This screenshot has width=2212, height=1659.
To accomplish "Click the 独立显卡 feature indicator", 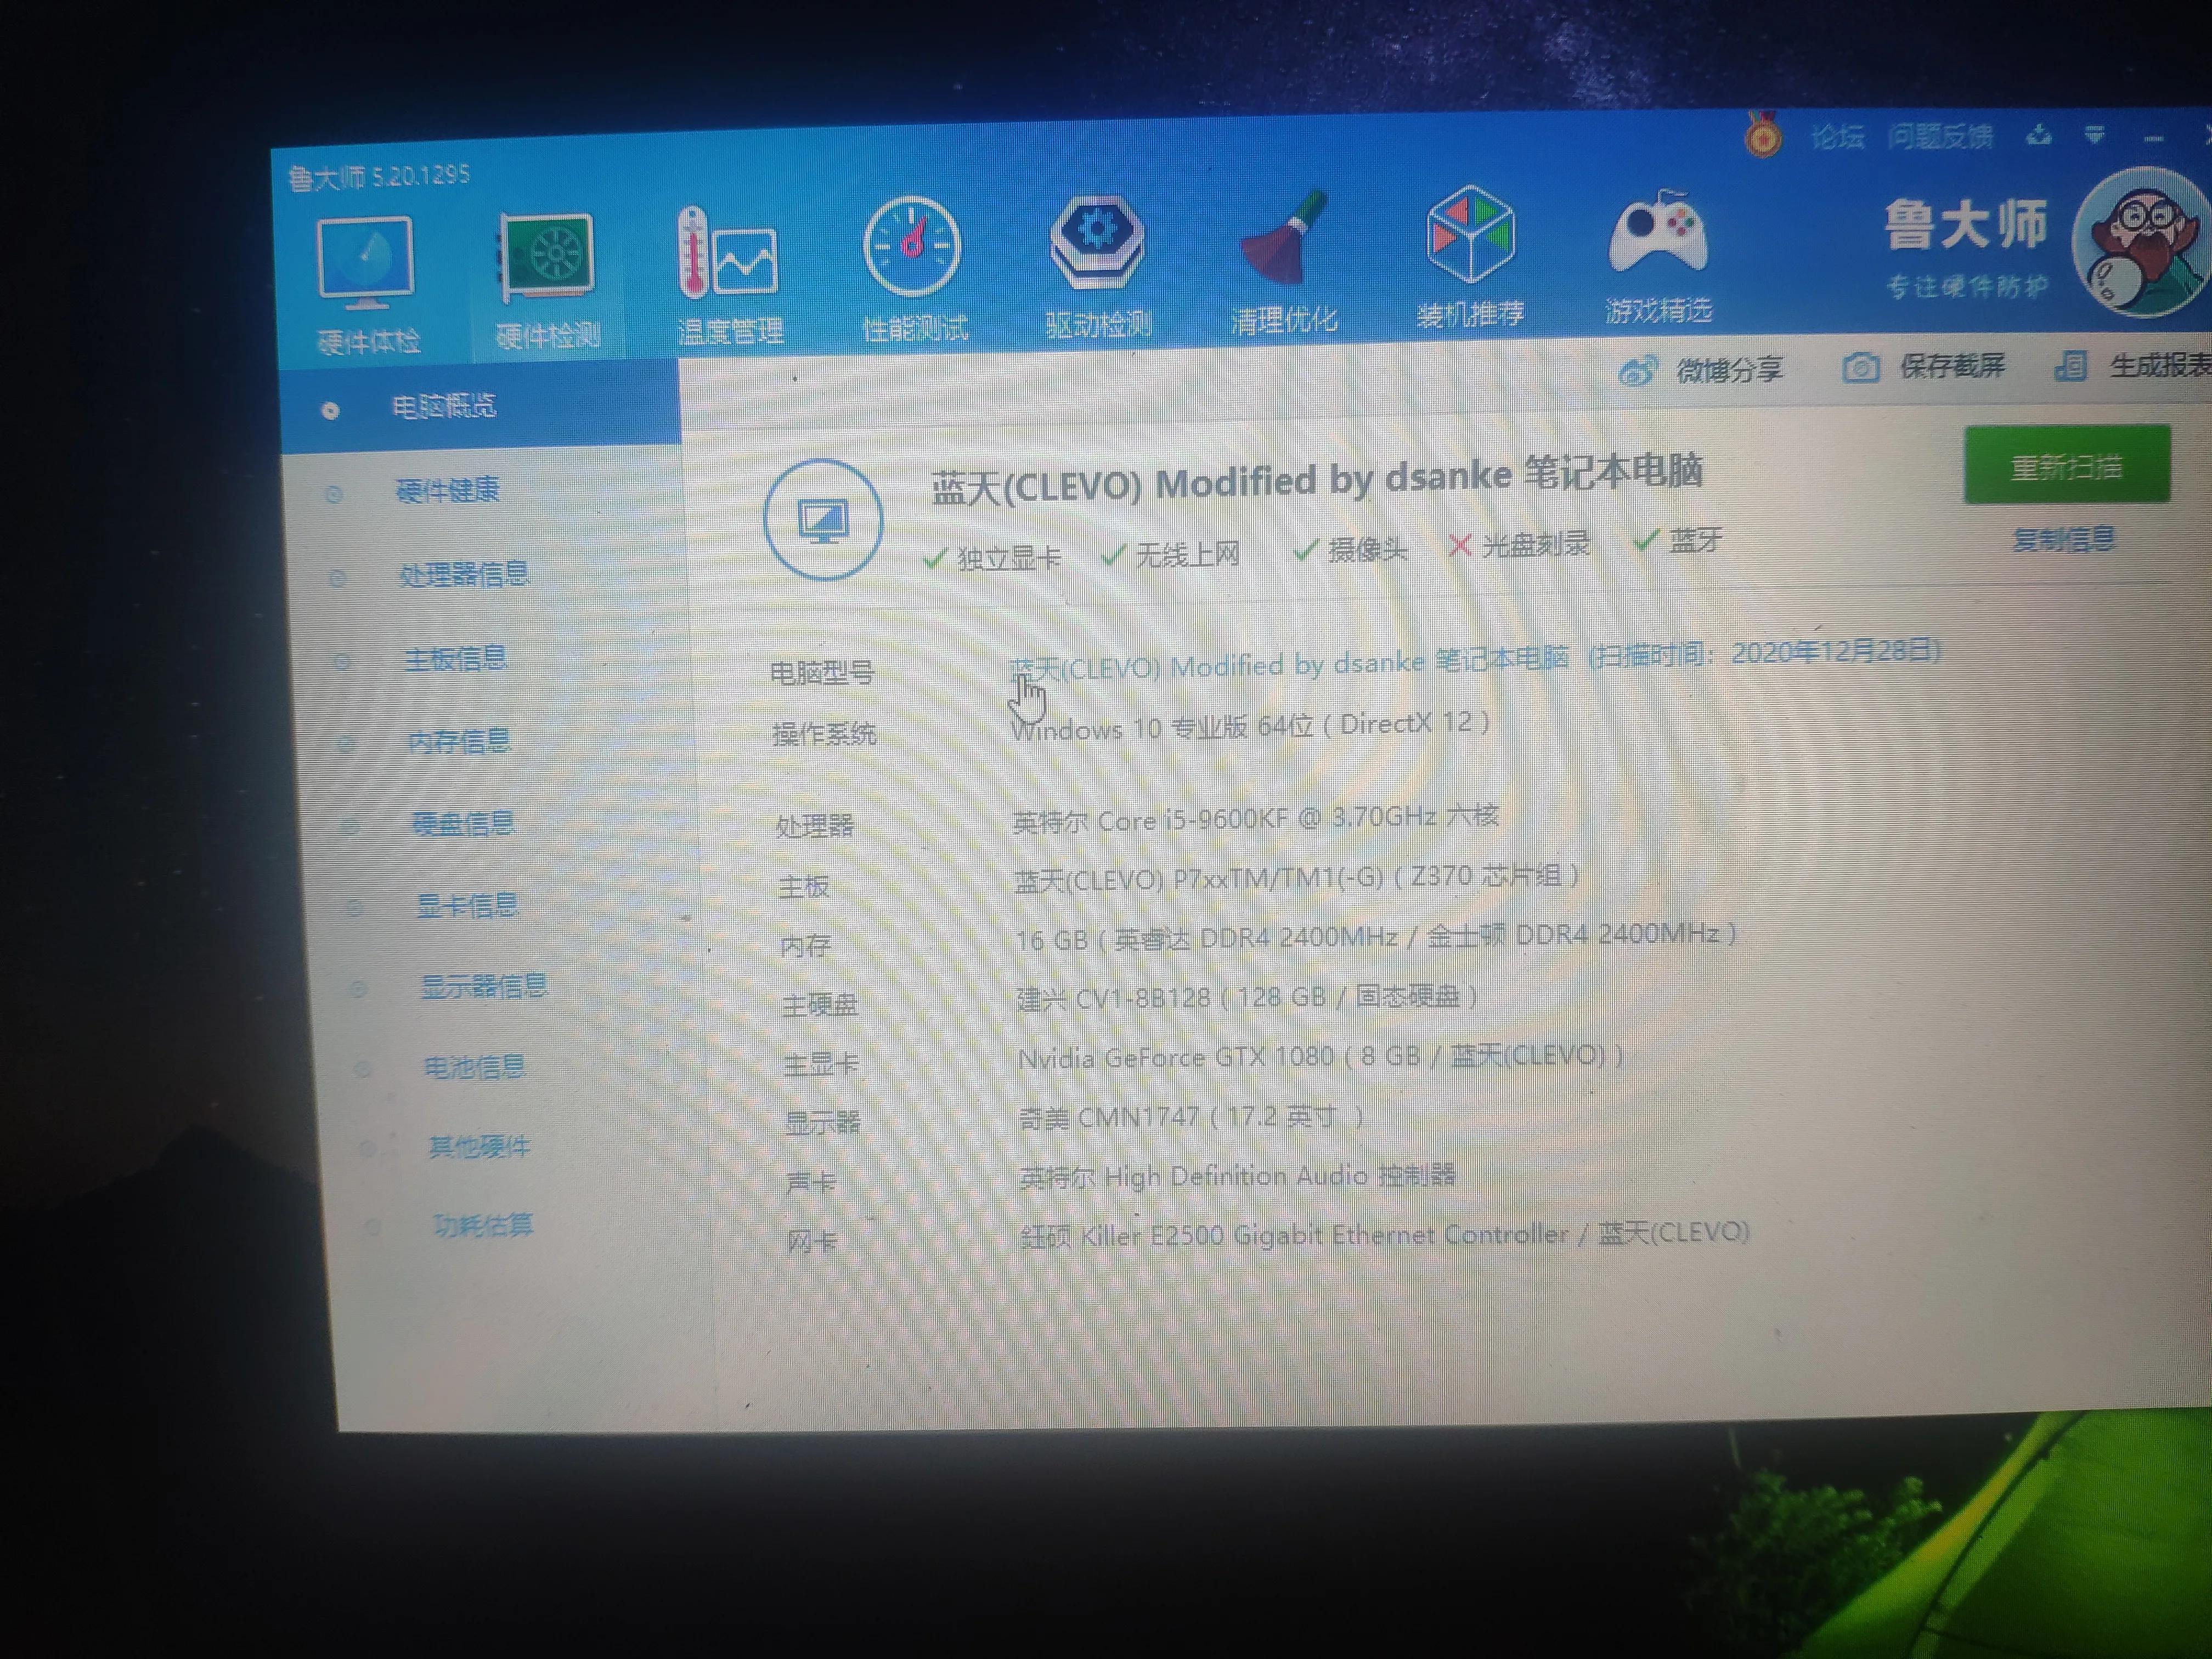I will (992, 557).
